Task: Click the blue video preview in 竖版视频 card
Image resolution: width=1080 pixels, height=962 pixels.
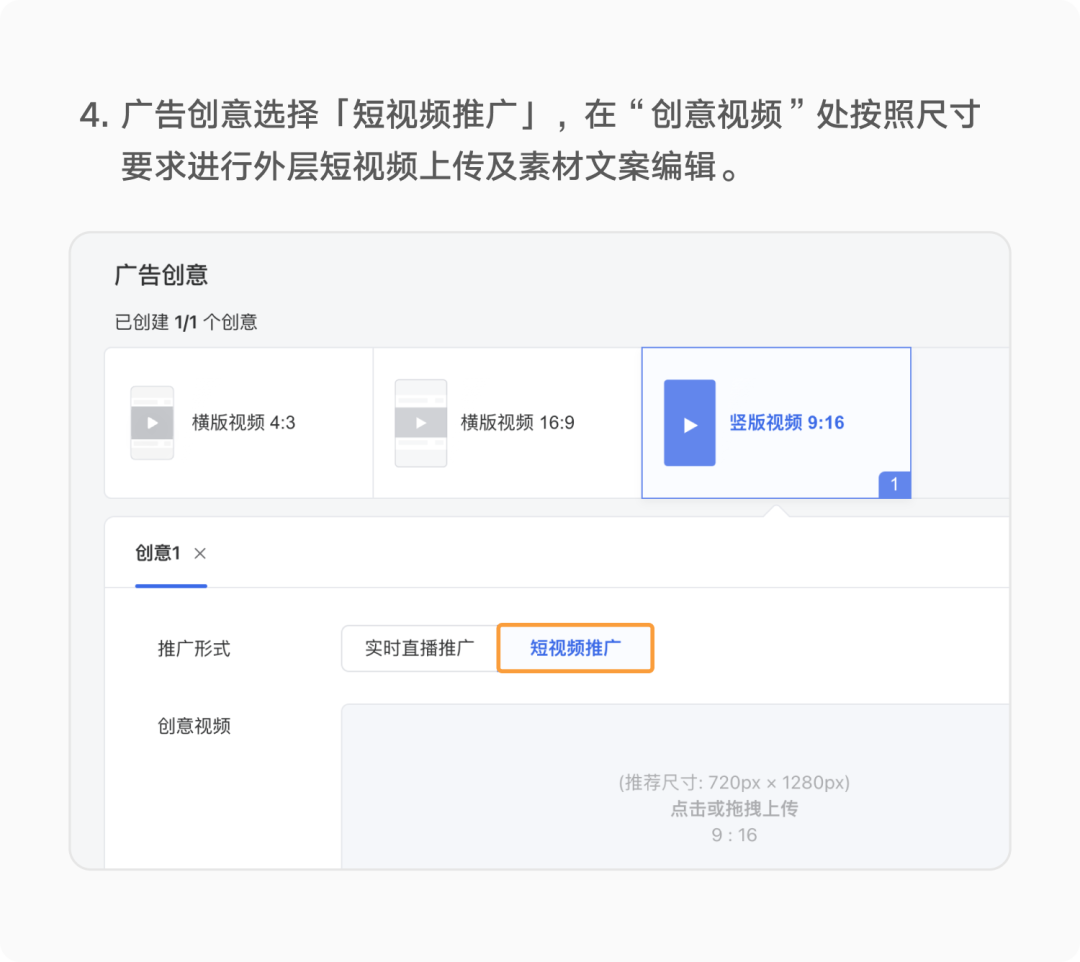Action: coord(688,424)
